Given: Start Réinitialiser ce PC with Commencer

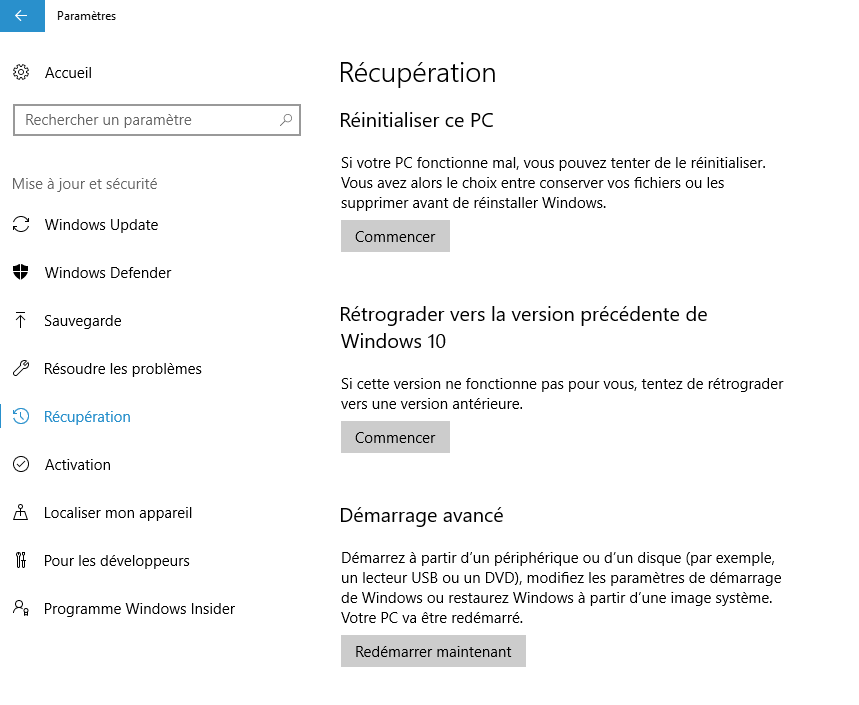Looking at the screenshot, I should click(x=395, y=236).
